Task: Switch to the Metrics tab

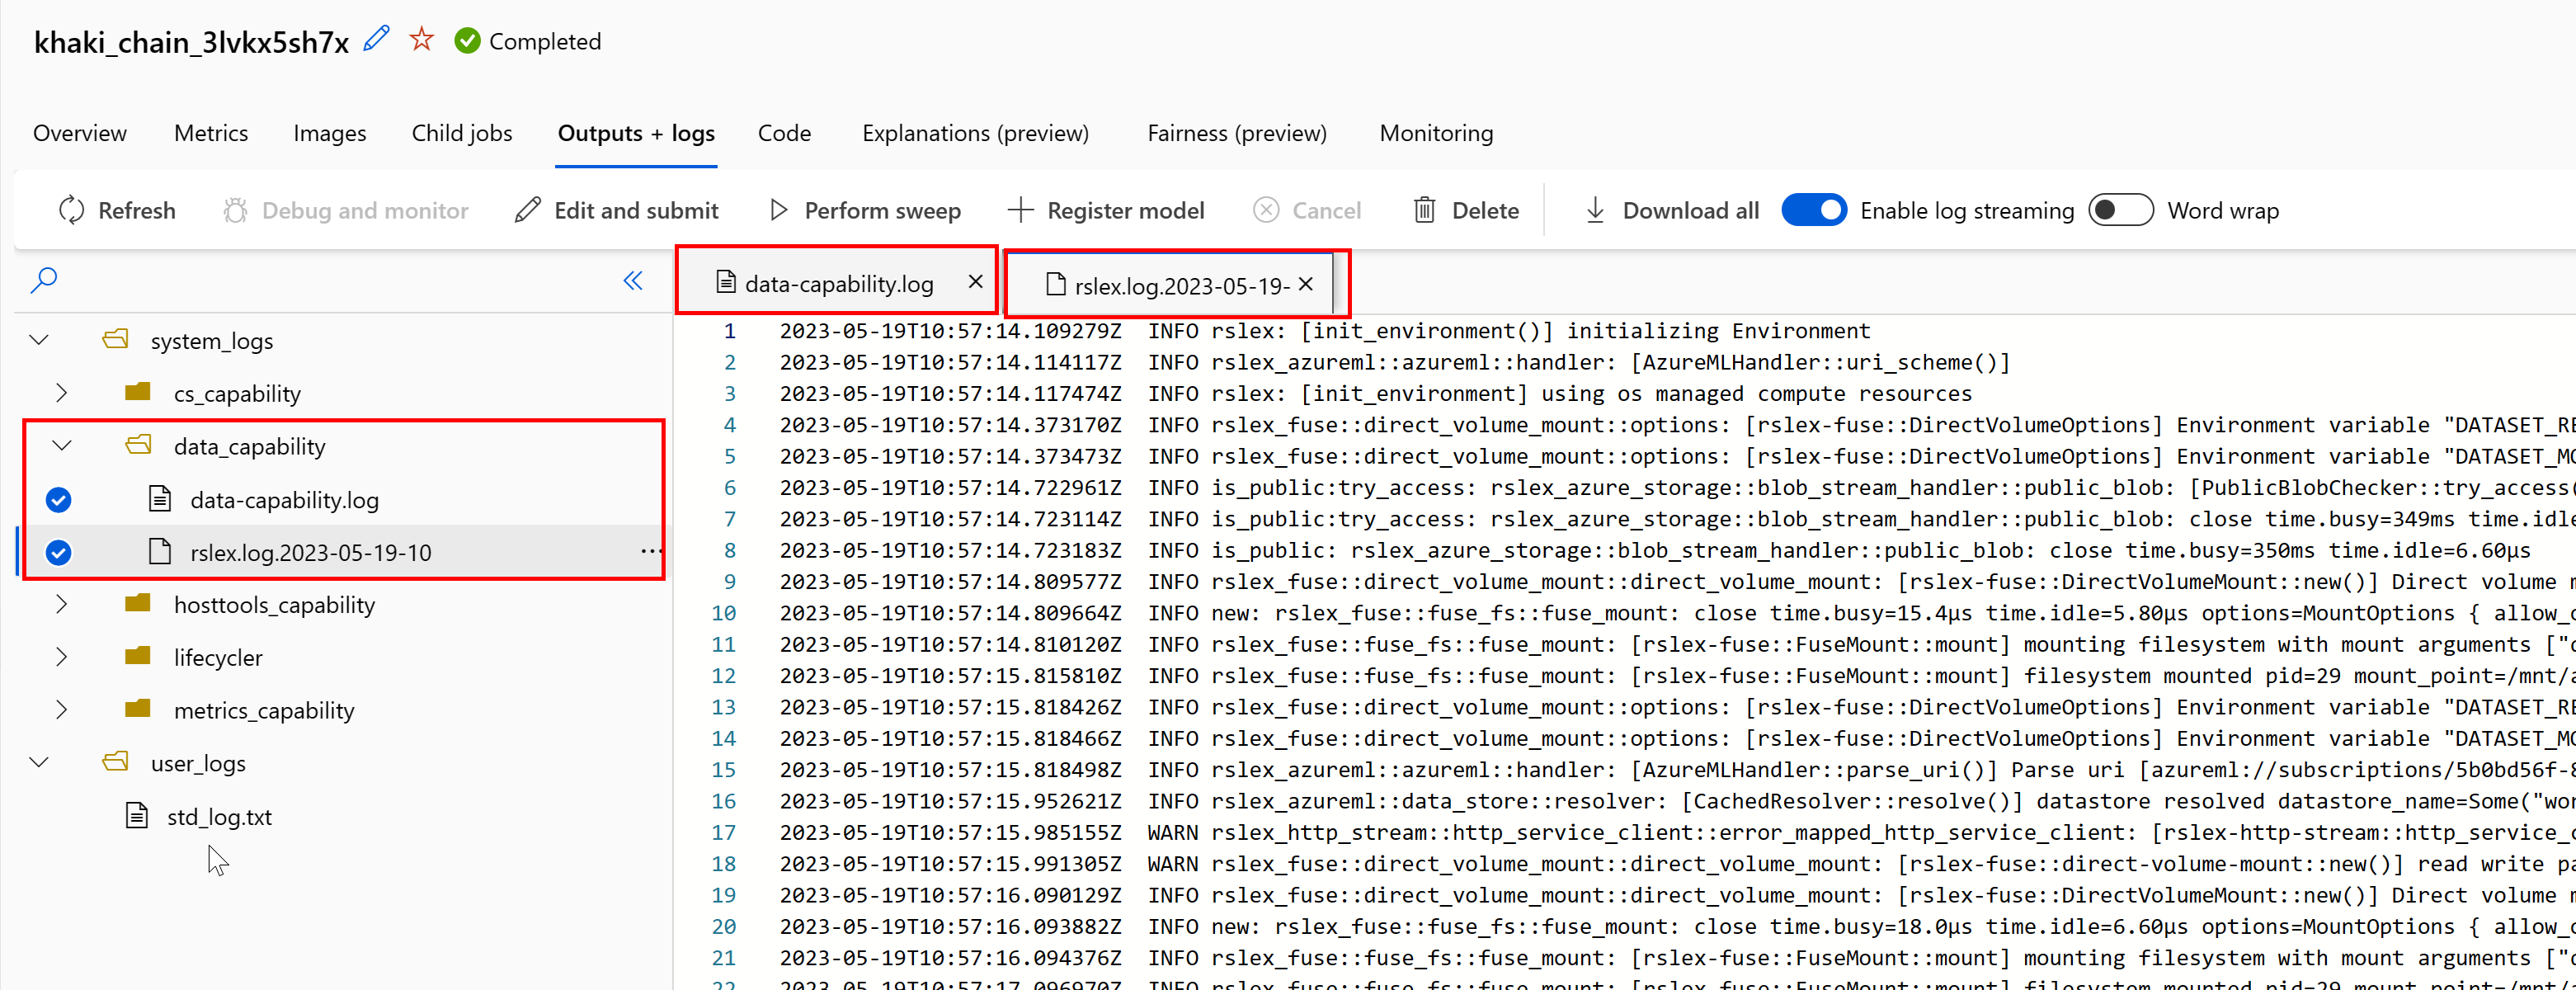Action: coord(211,133)
